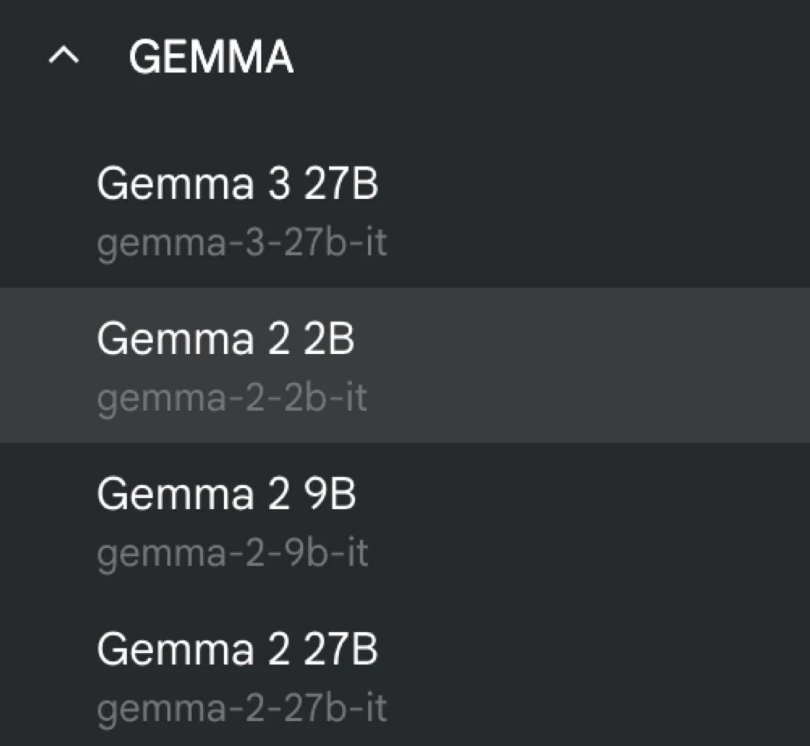The height and width of the screenshot is (746, 810).
Task: Select the gemma-2-9b-it identifier
Action: pyautogui.click(x=233, y=554)
